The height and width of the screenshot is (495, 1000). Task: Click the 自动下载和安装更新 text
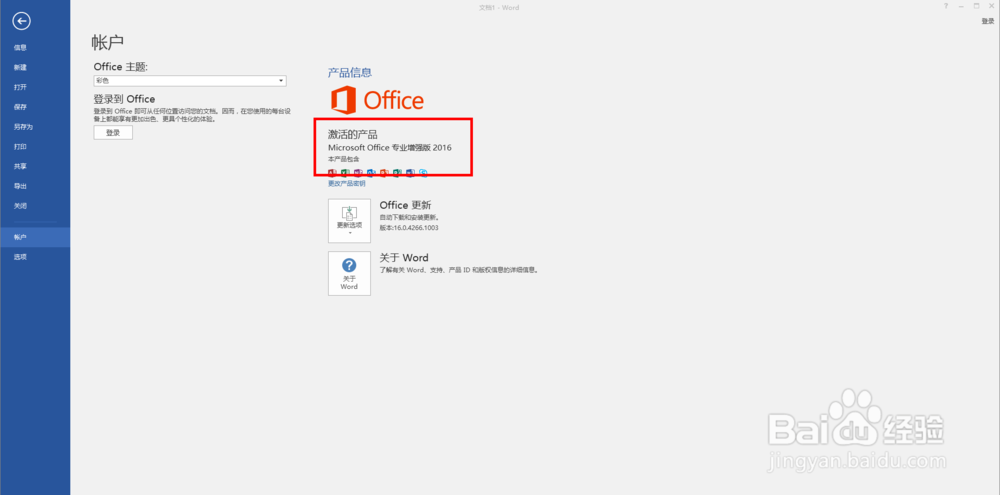pyautogui.click(x=409, y=218)
